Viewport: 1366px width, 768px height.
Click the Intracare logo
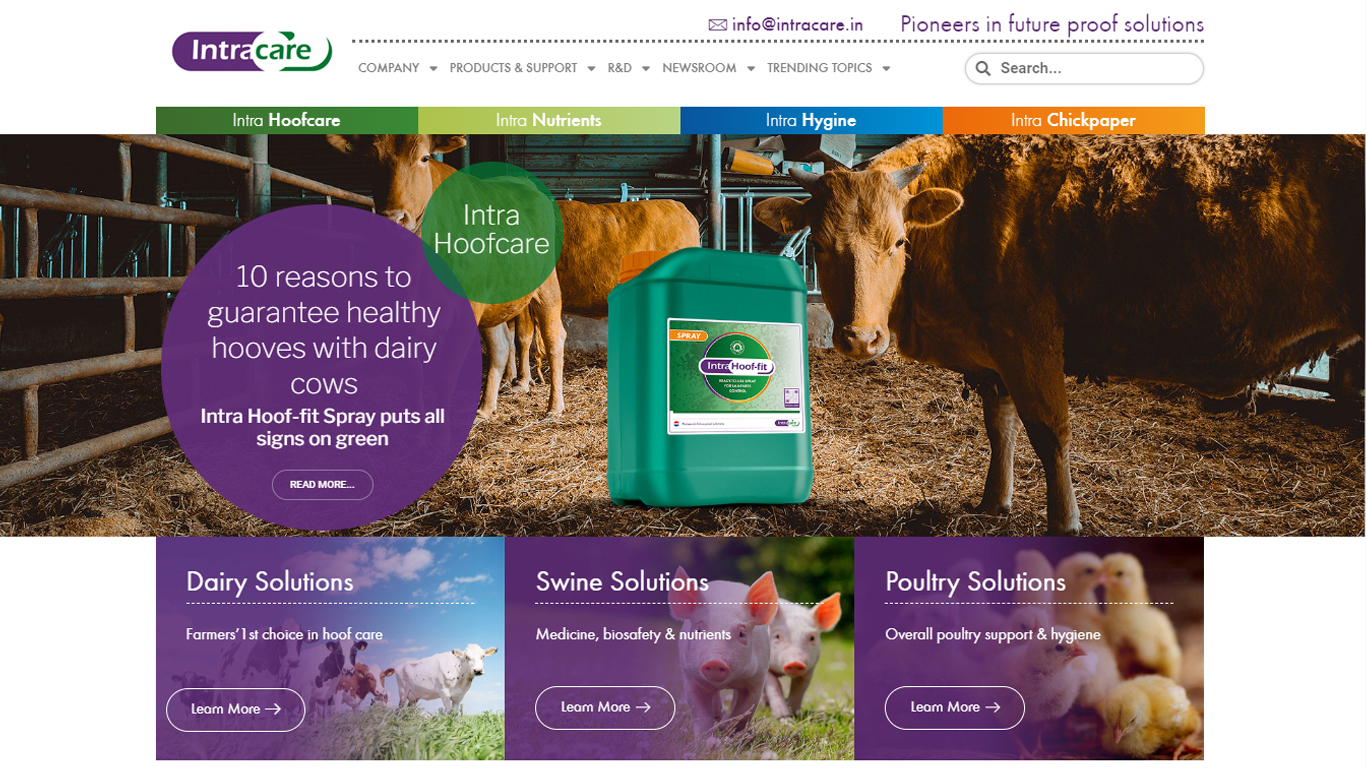[252, 51]
